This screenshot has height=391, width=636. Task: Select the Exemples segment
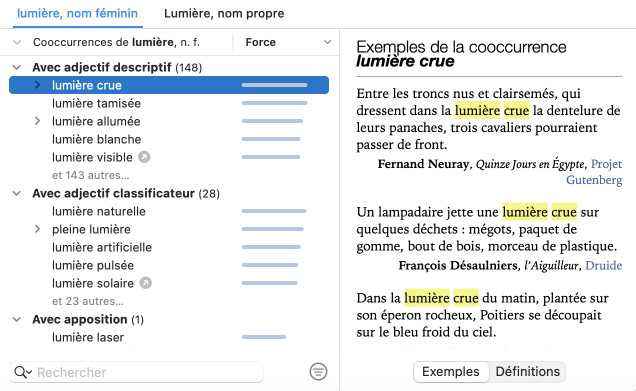[x=451, y=372]
